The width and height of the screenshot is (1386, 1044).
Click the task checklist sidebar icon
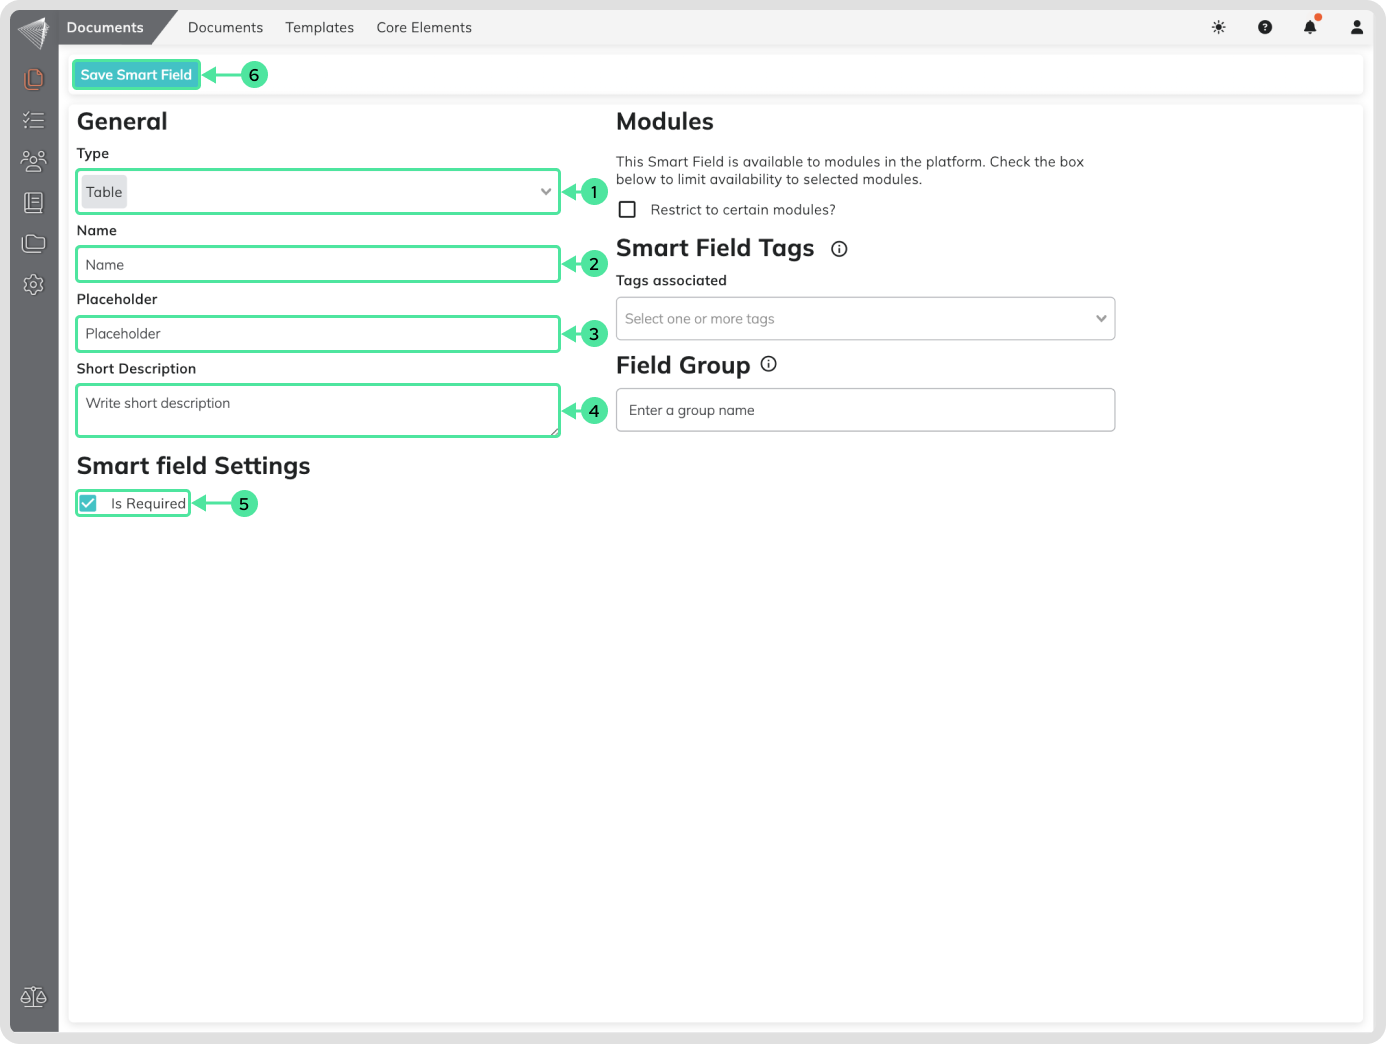click(x=33, y=120)
